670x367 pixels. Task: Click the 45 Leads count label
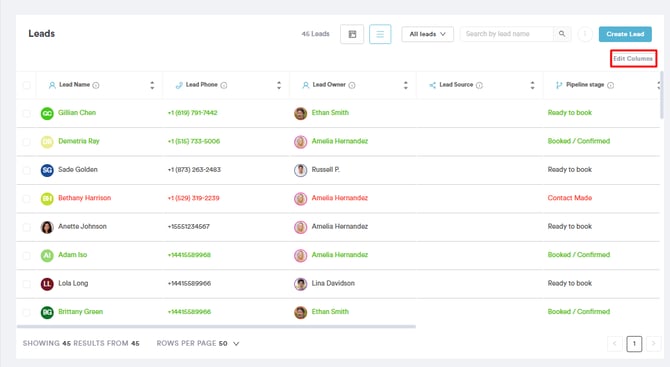(315, 34)
